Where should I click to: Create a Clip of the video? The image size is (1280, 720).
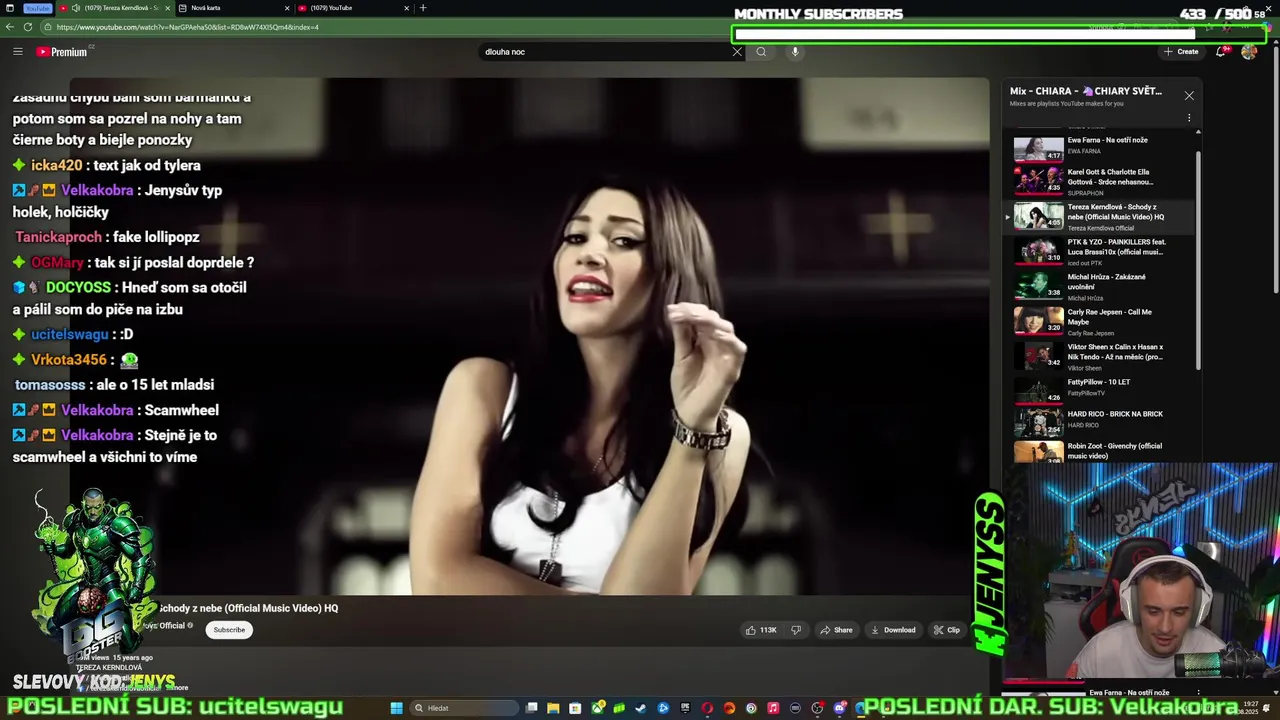click(x=946, y=630)
